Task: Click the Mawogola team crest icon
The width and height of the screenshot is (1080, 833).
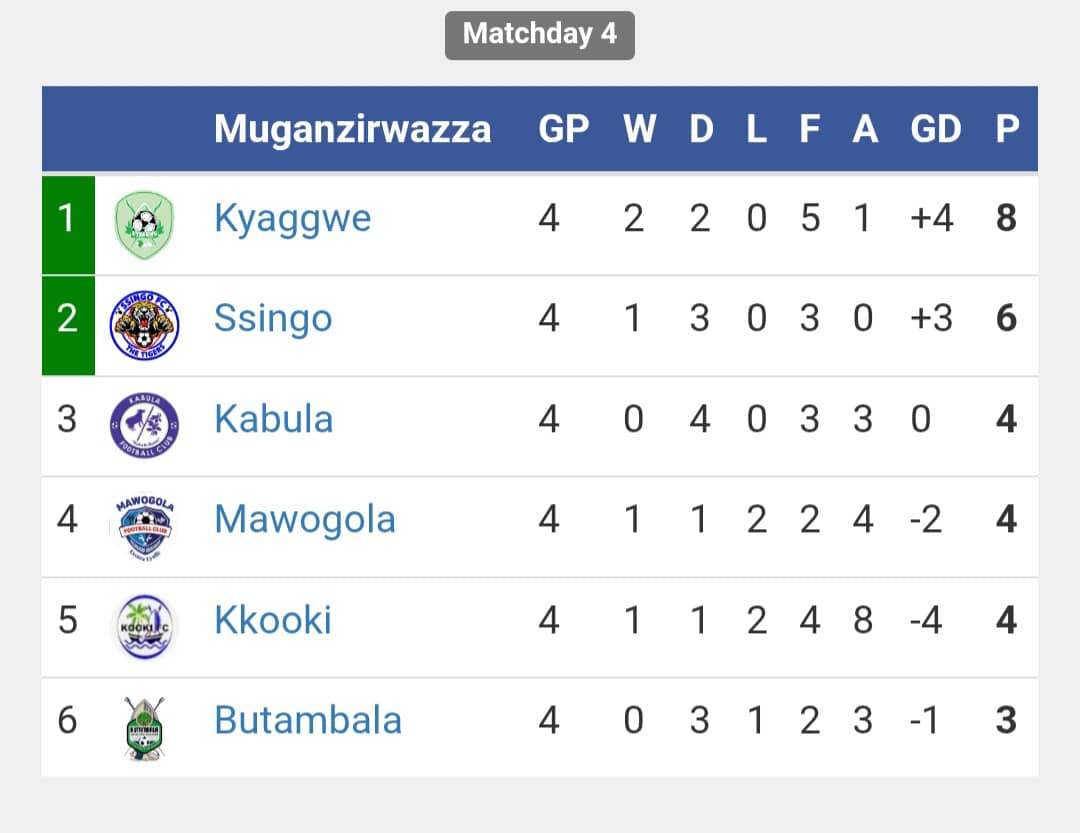Action: point(144,526)
